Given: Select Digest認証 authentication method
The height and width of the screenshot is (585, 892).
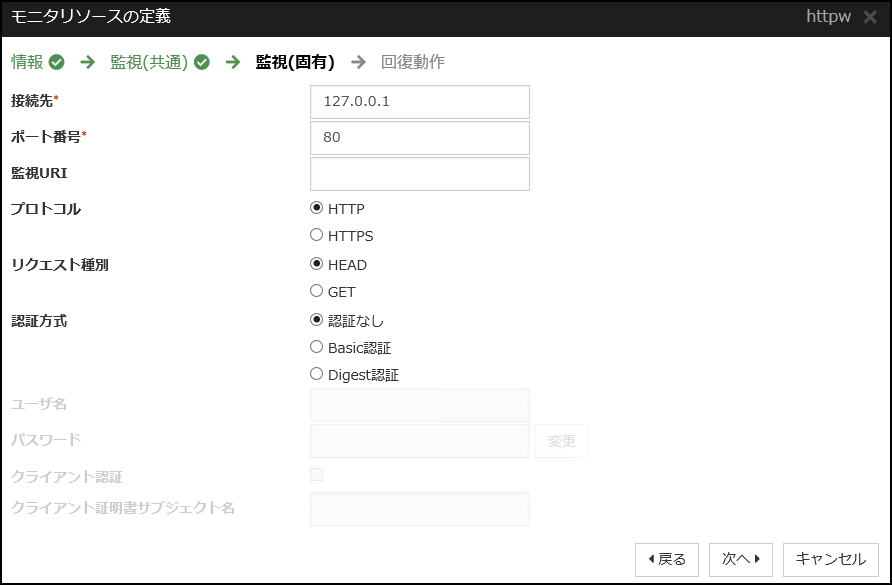Looking at the screenshot, I should click(317, 375).
